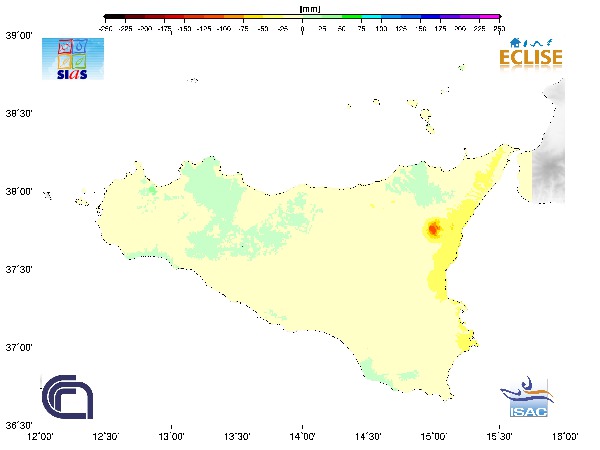This screenshot has height=450, width=600.
Task: Click the cyan segment of the color scale
Action: click(371, 17)
